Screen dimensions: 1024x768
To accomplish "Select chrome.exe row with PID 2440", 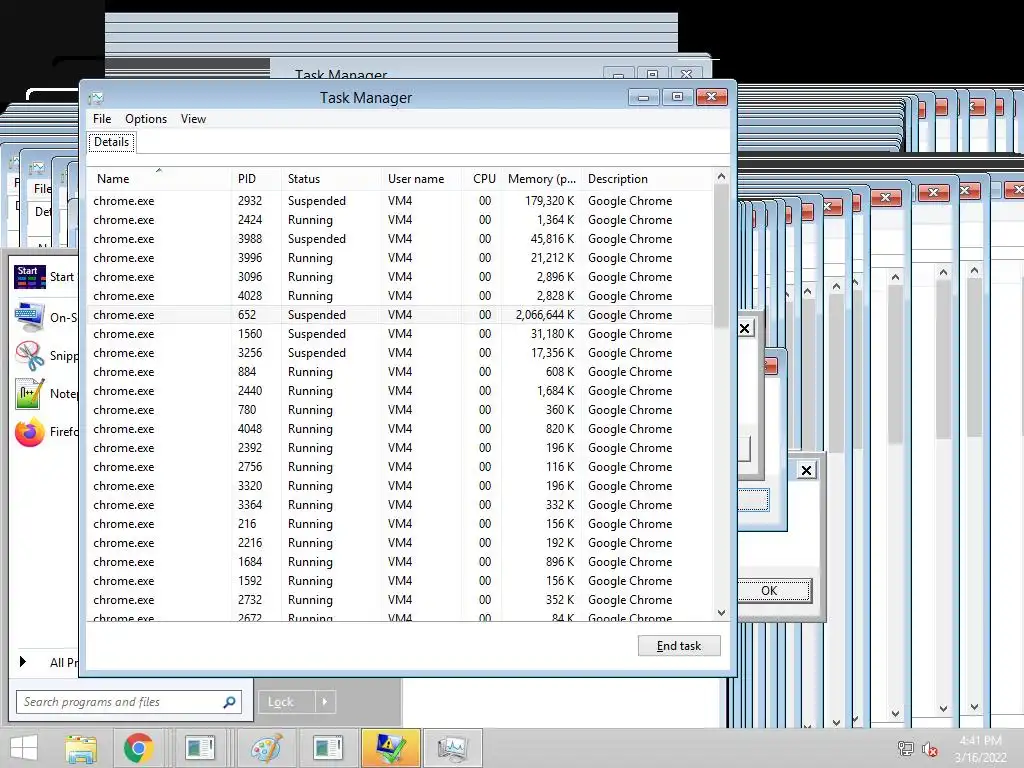I will [400, 391].
